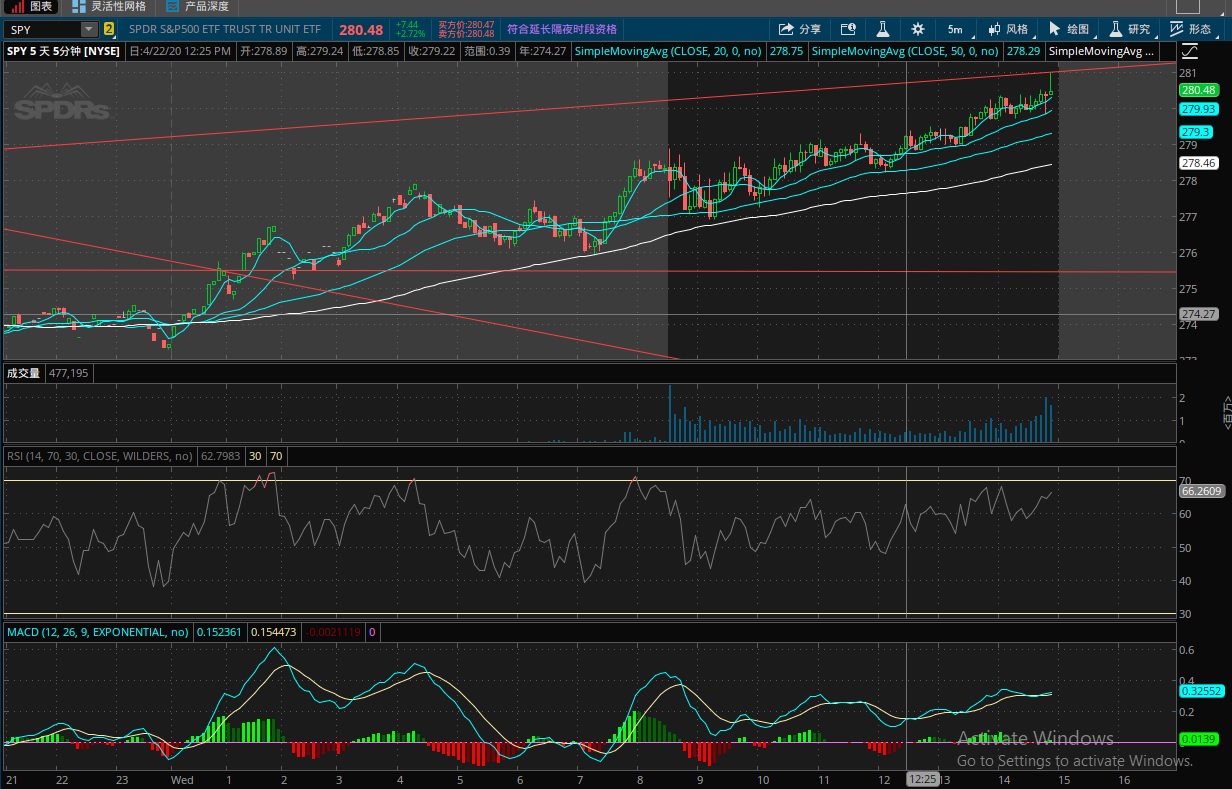The image size is (1232, 789).
Task: Click the drawing icon below 形态
Action: point(1190,50)
